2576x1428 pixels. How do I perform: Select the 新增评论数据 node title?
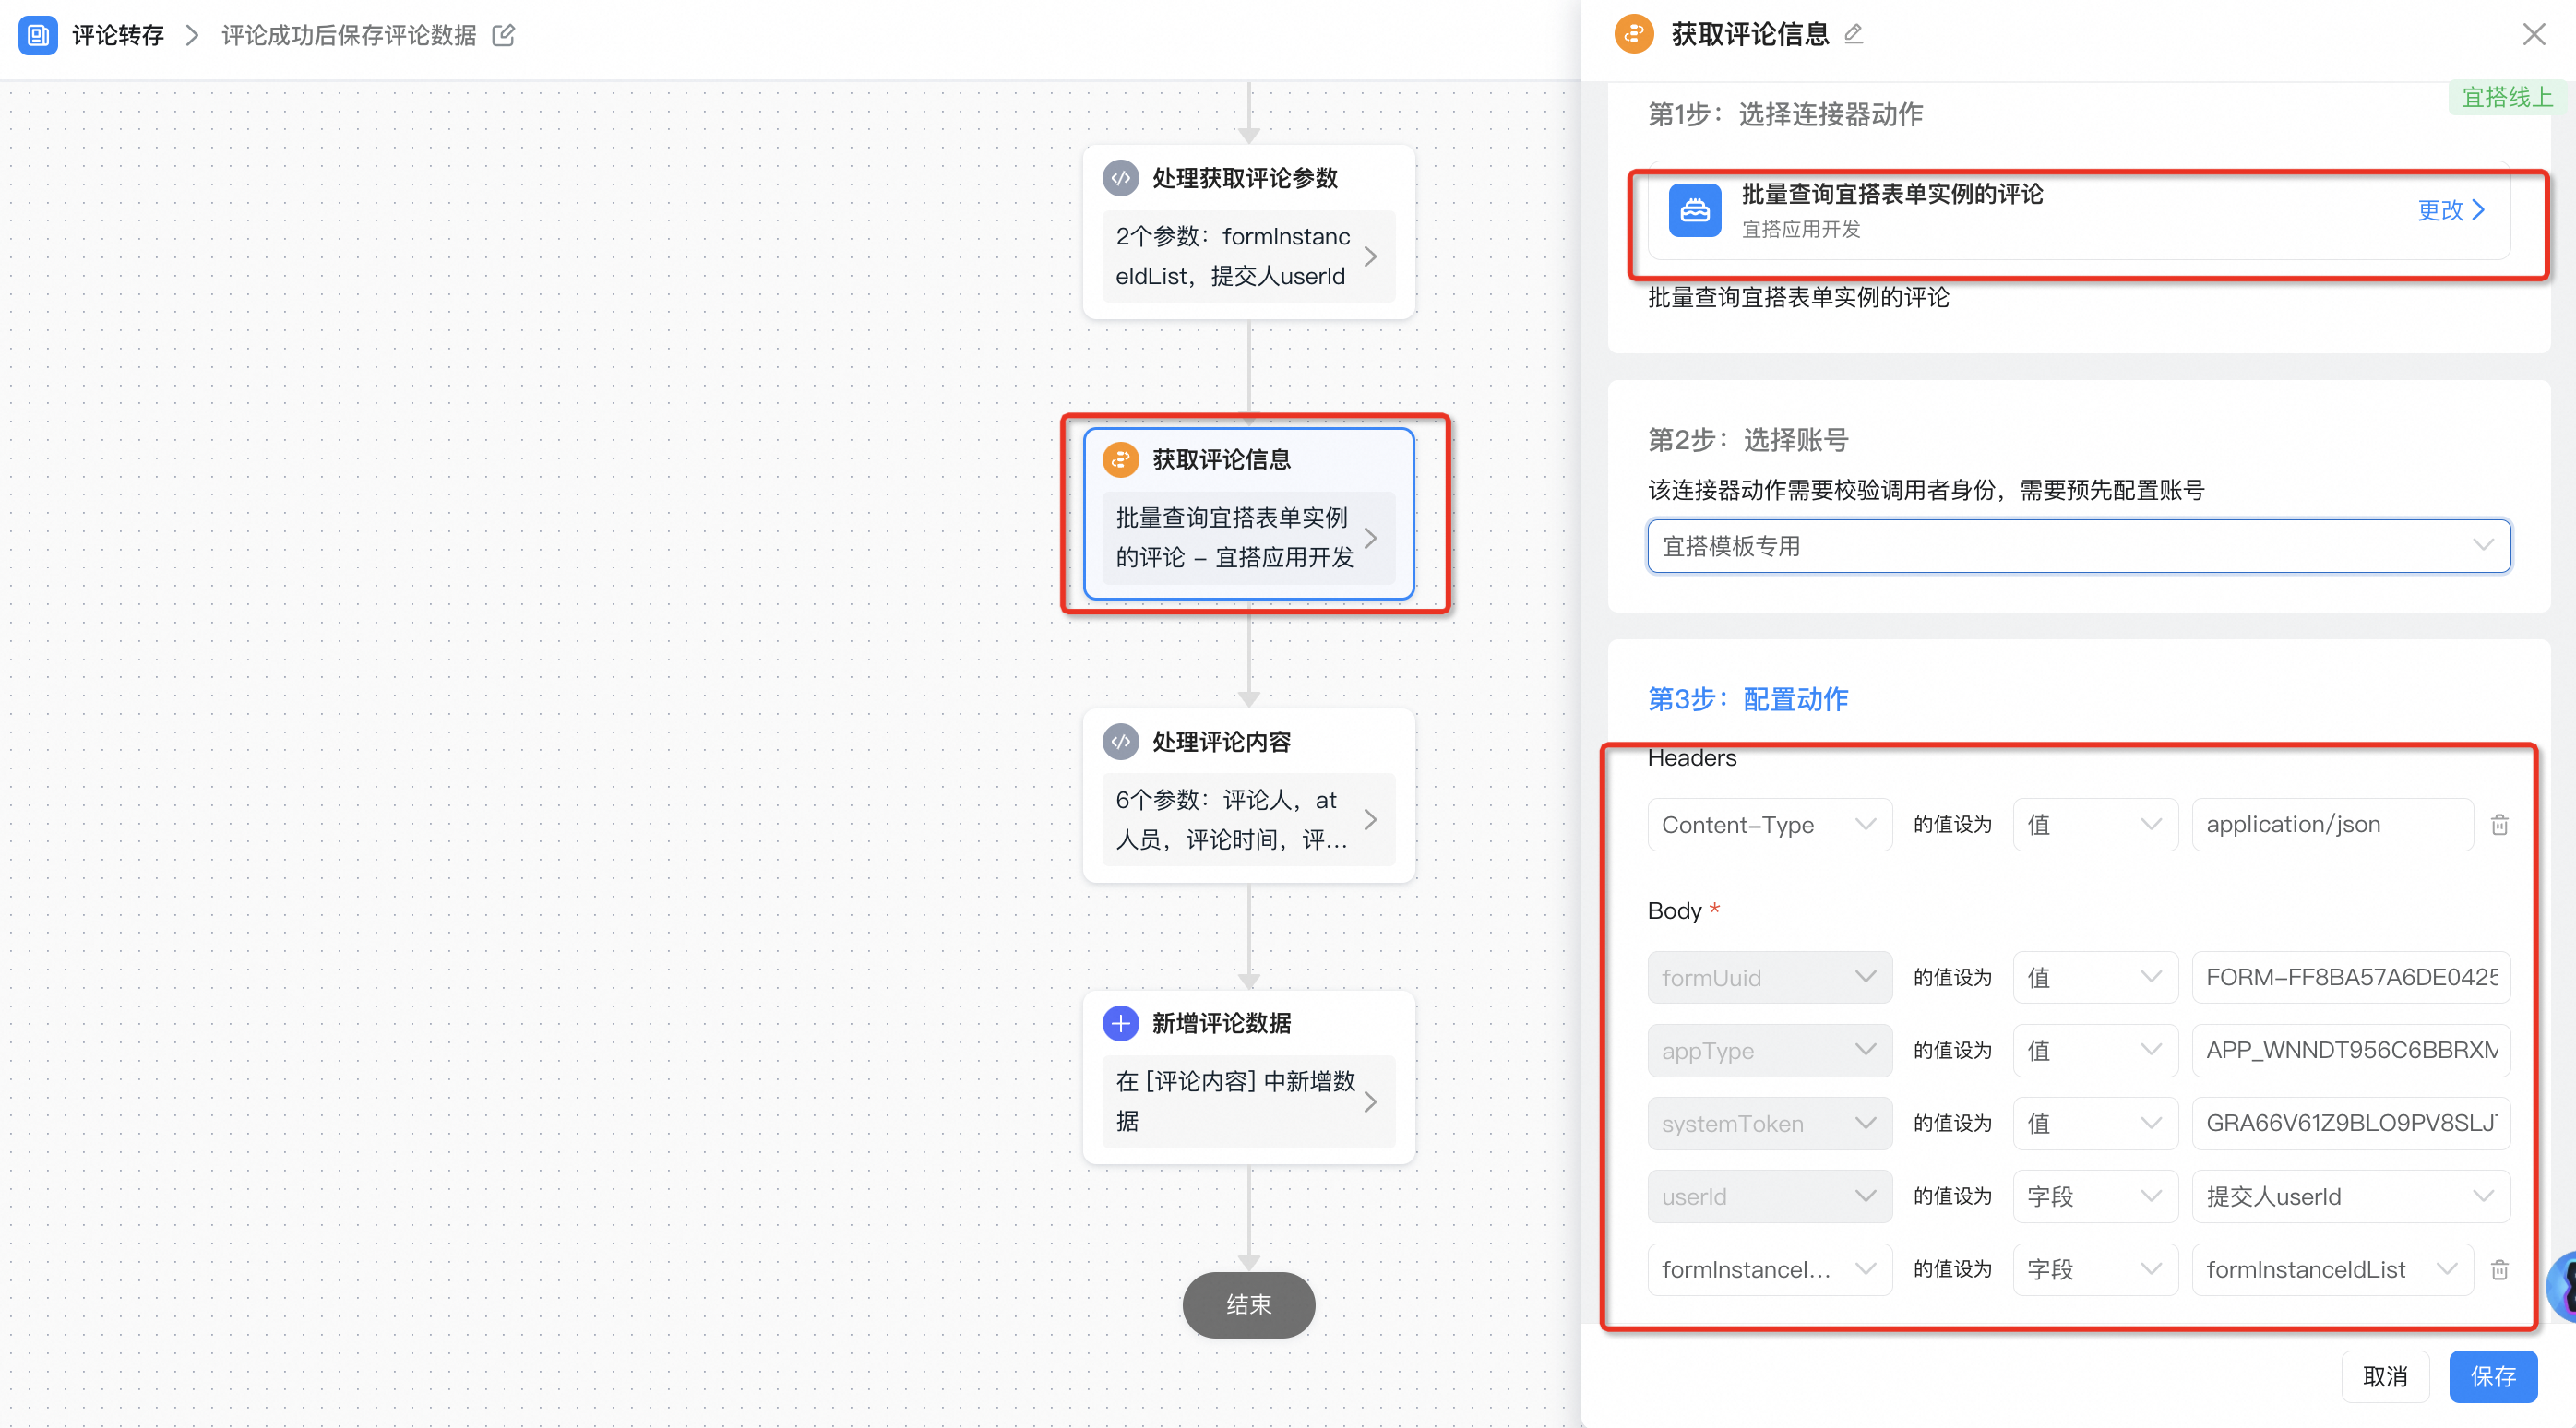pyautogui.click(x=1221, y=1023)
